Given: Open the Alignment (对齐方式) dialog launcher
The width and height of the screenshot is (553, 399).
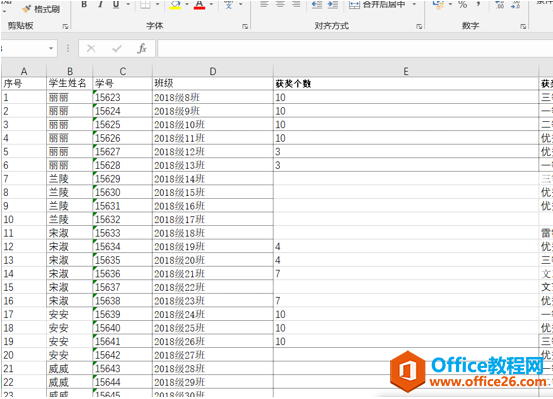Looking at the screenshot, I should click(419, 26).
